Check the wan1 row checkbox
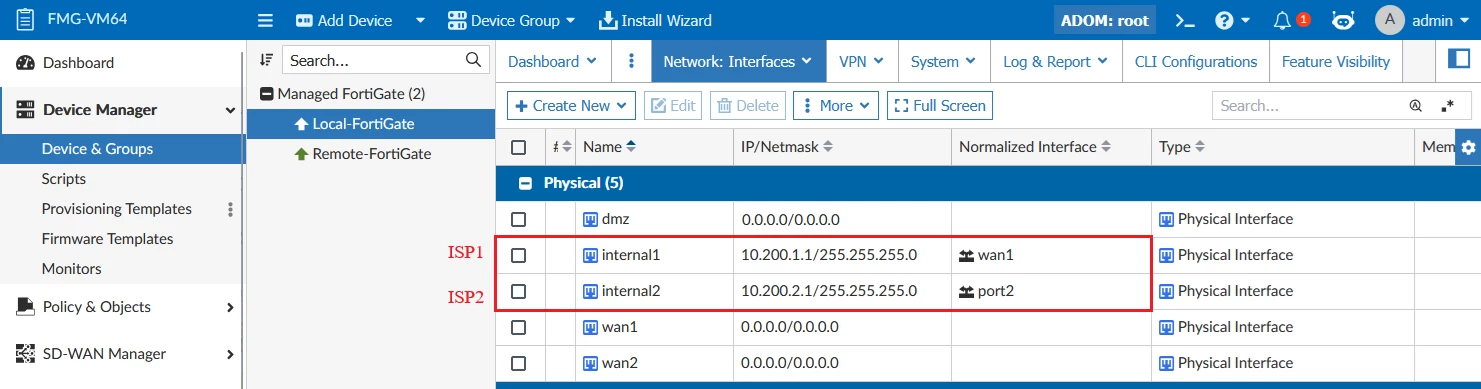 point(518,327)
